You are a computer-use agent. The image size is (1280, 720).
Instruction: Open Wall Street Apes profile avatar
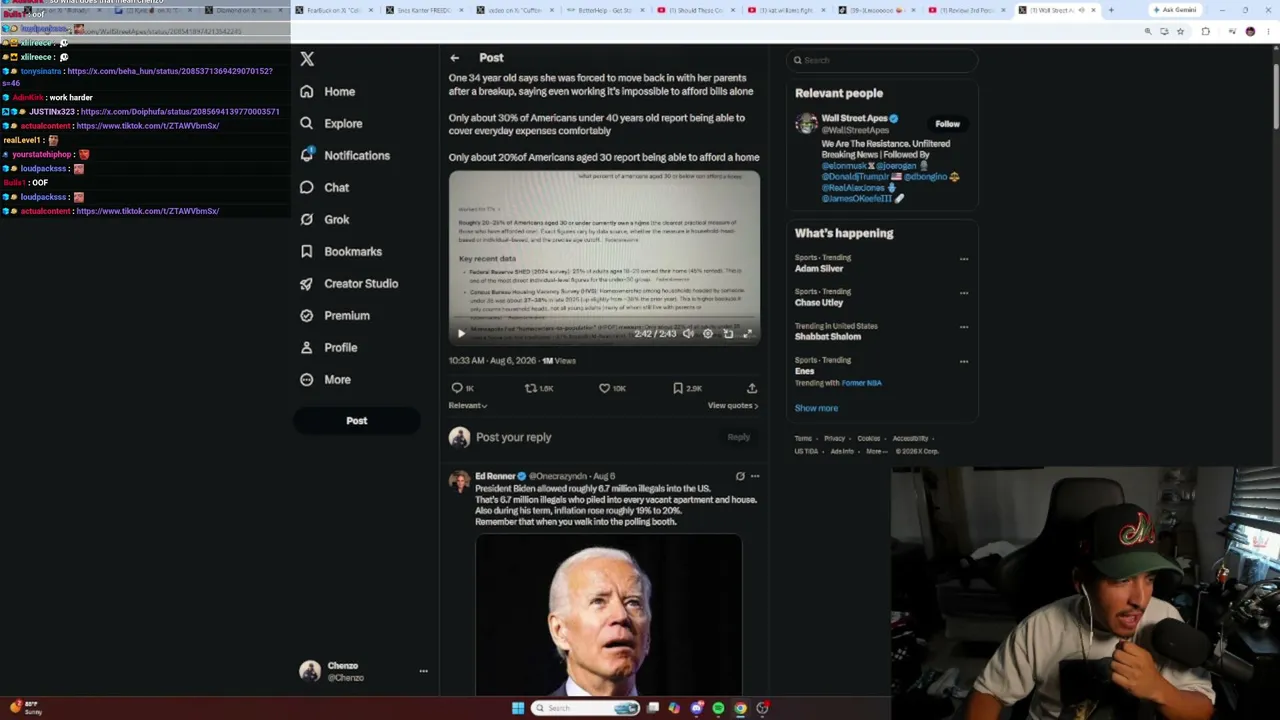click(x=806, y=123)
